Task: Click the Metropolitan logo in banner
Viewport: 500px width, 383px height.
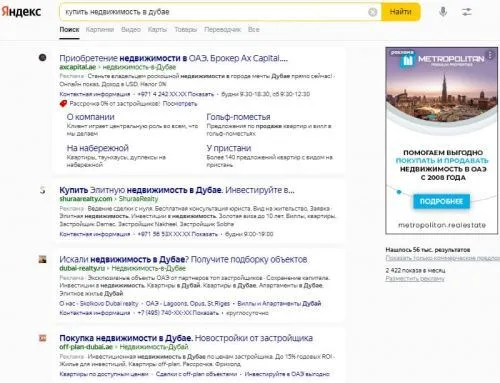Action: 442,60
